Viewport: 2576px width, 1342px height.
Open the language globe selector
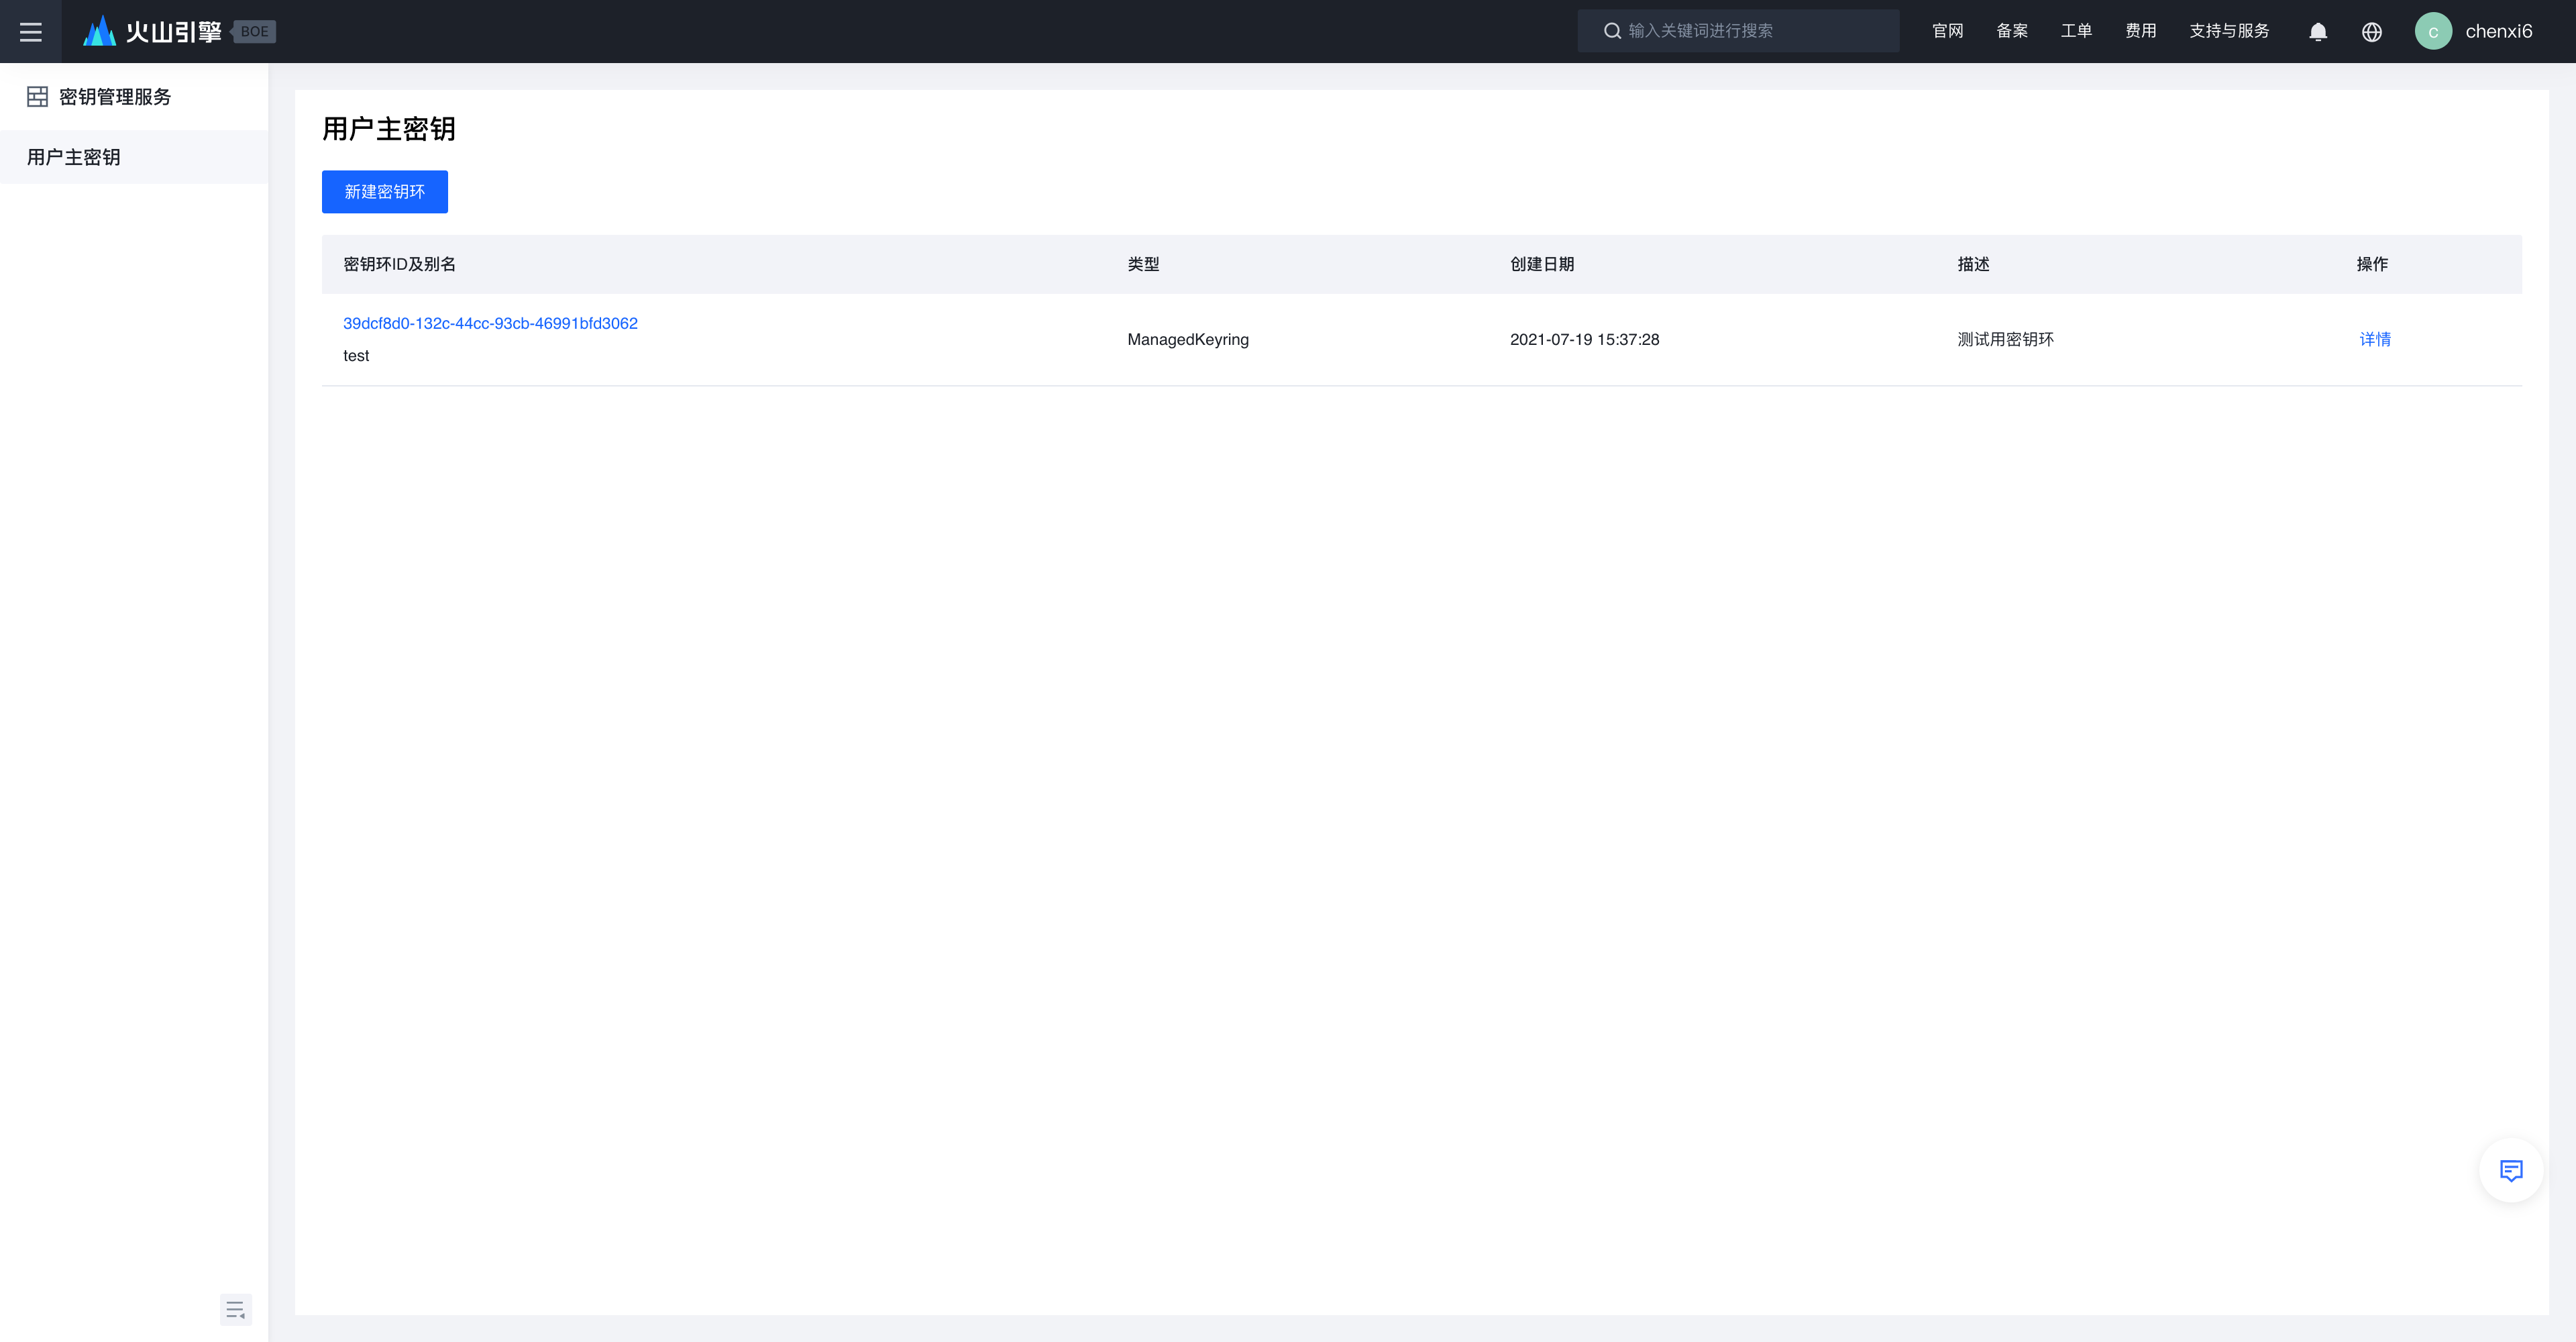(x=2372, y=32)
